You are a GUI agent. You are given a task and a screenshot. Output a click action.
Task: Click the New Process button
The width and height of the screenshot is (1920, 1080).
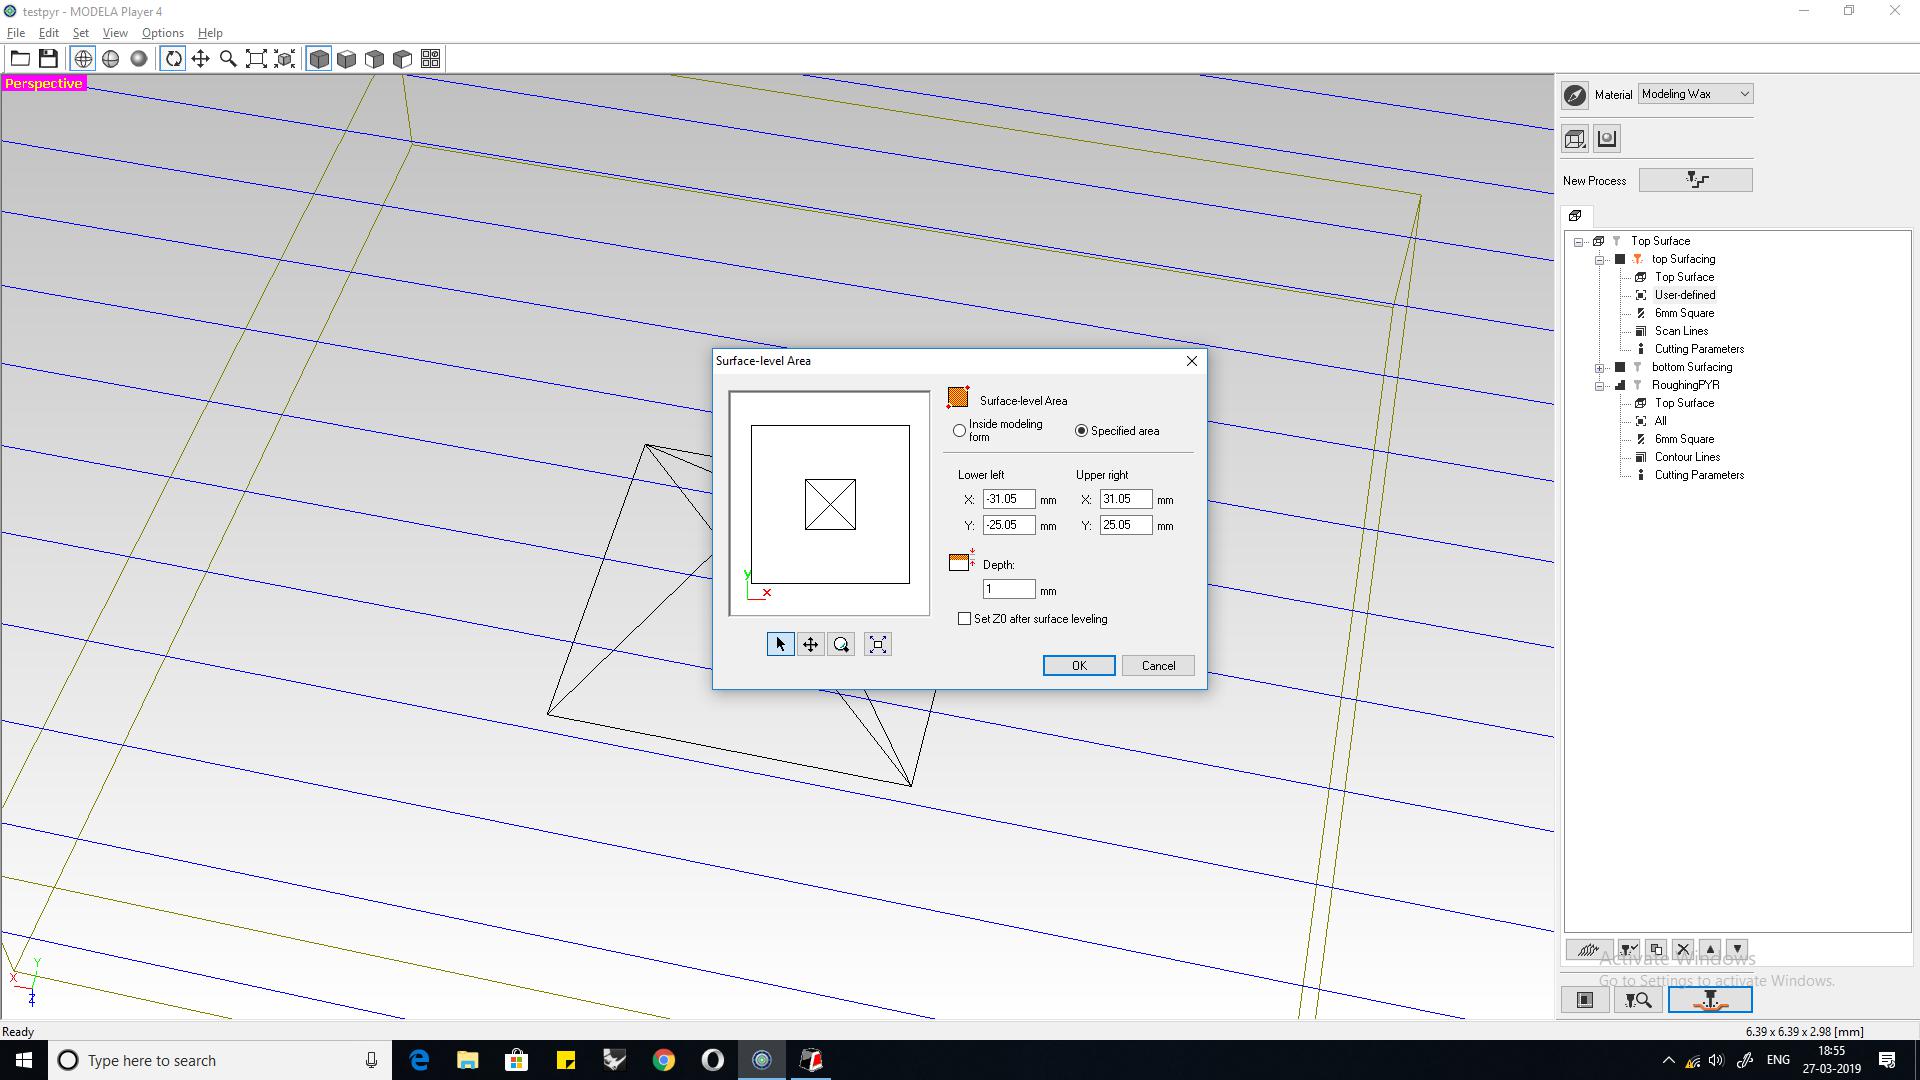coord(1695,180)
